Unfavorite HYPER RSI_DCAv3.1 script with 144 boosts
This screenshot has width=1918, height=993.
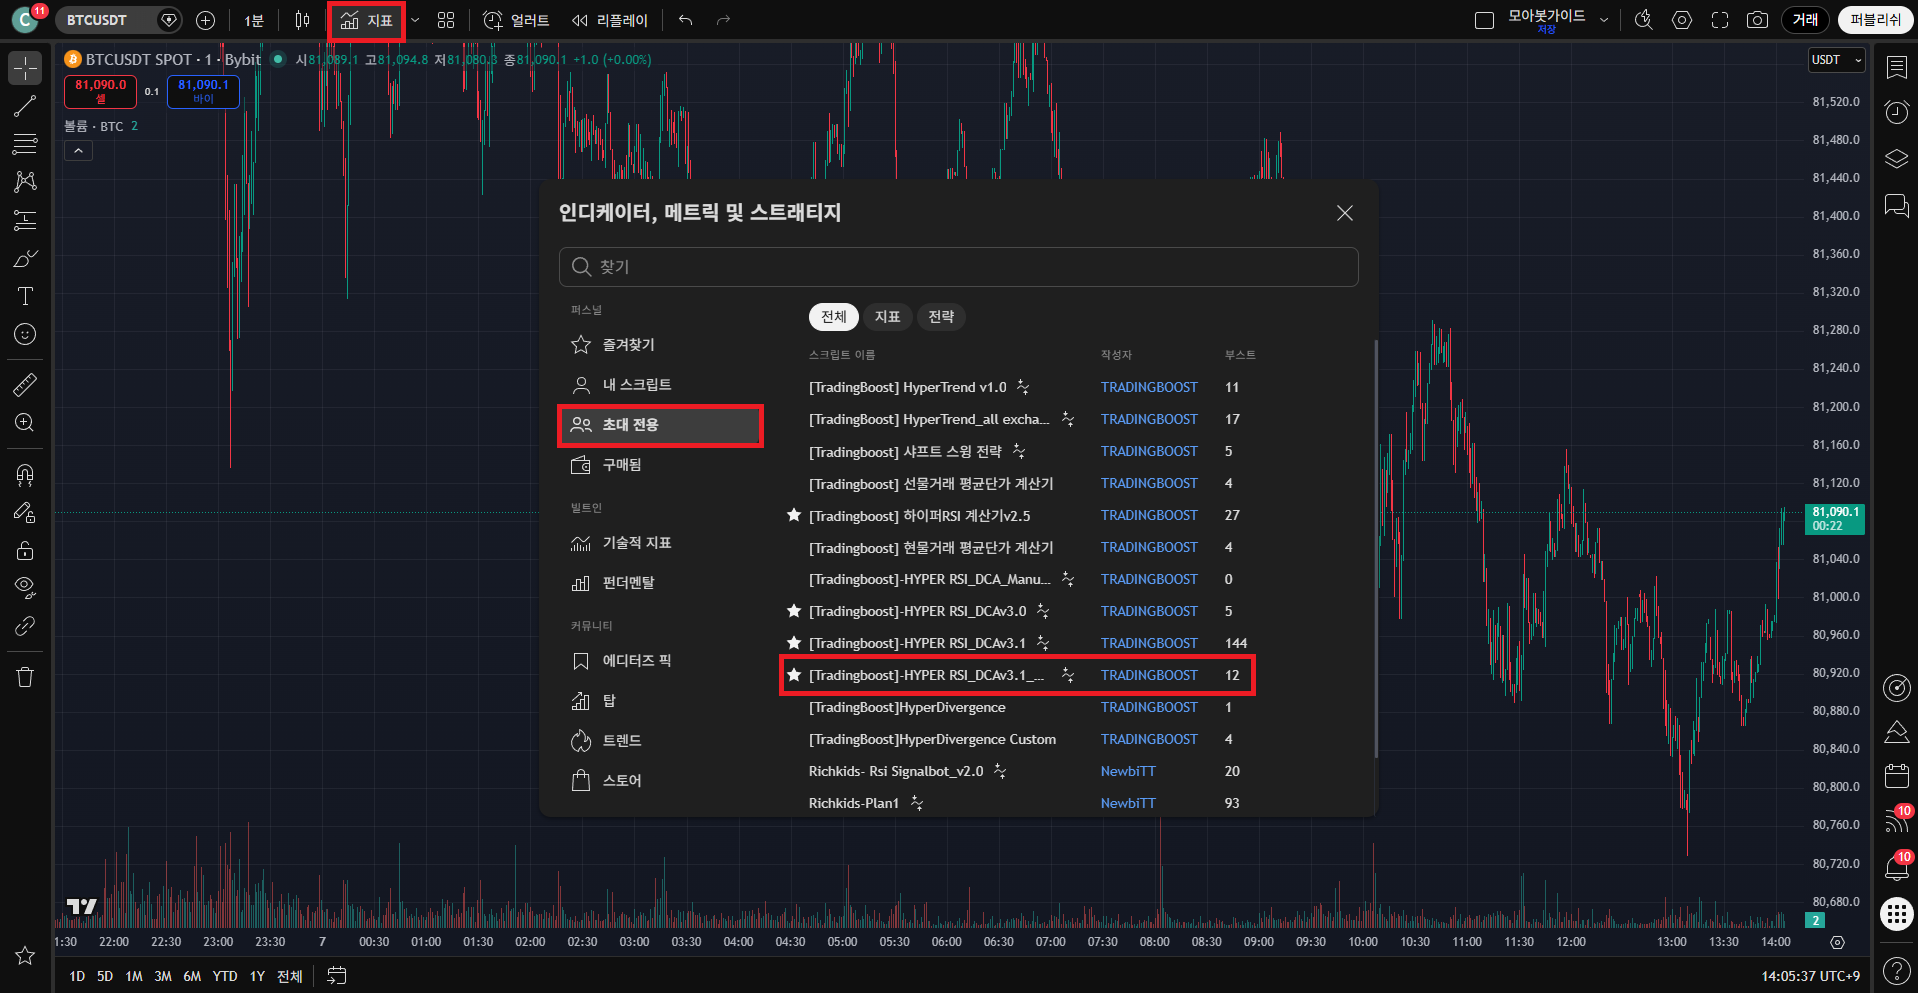(x=794, y=643)
